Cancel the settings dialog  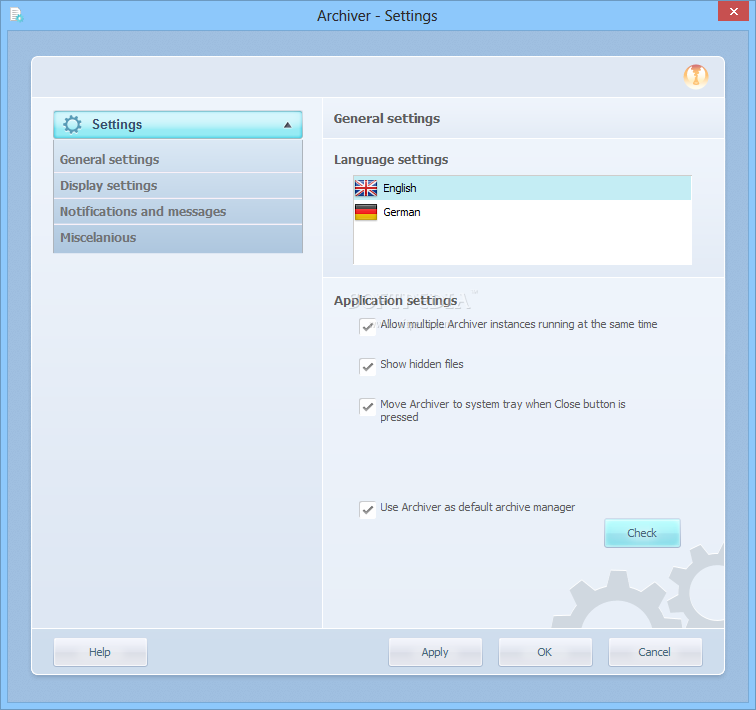coord(655,652)
